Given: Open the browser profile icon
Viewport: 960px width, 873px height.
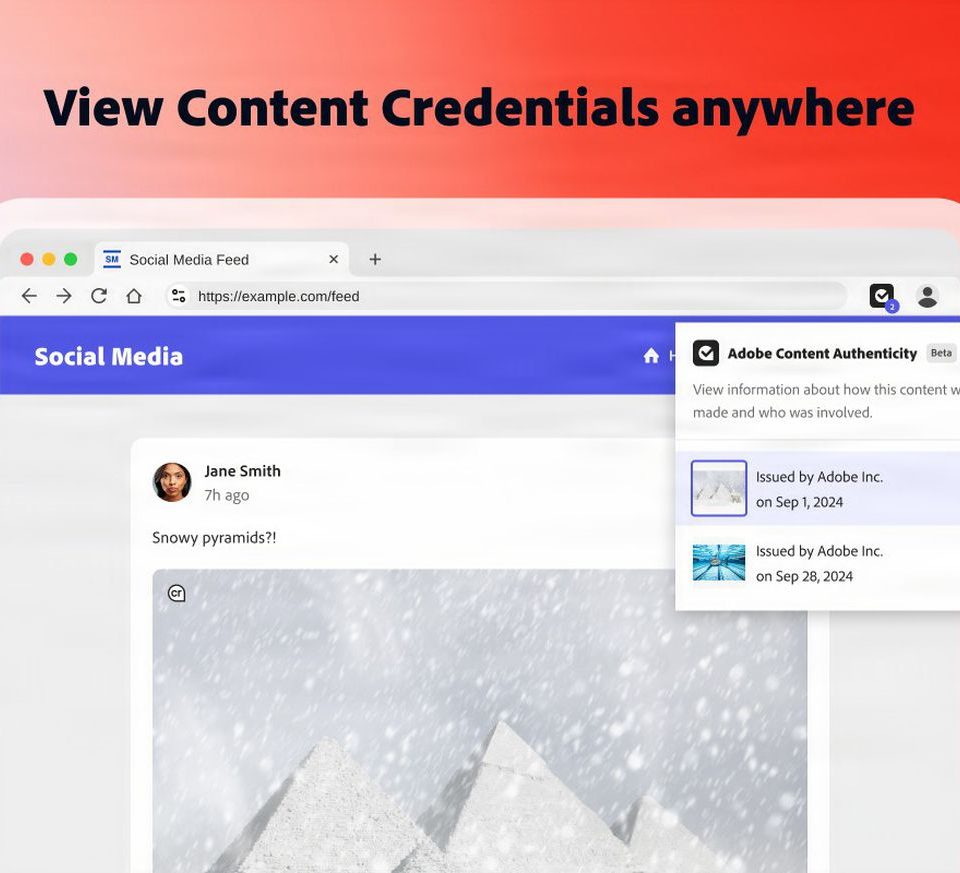Looking at the screenshot, I should tap(927, 296).
